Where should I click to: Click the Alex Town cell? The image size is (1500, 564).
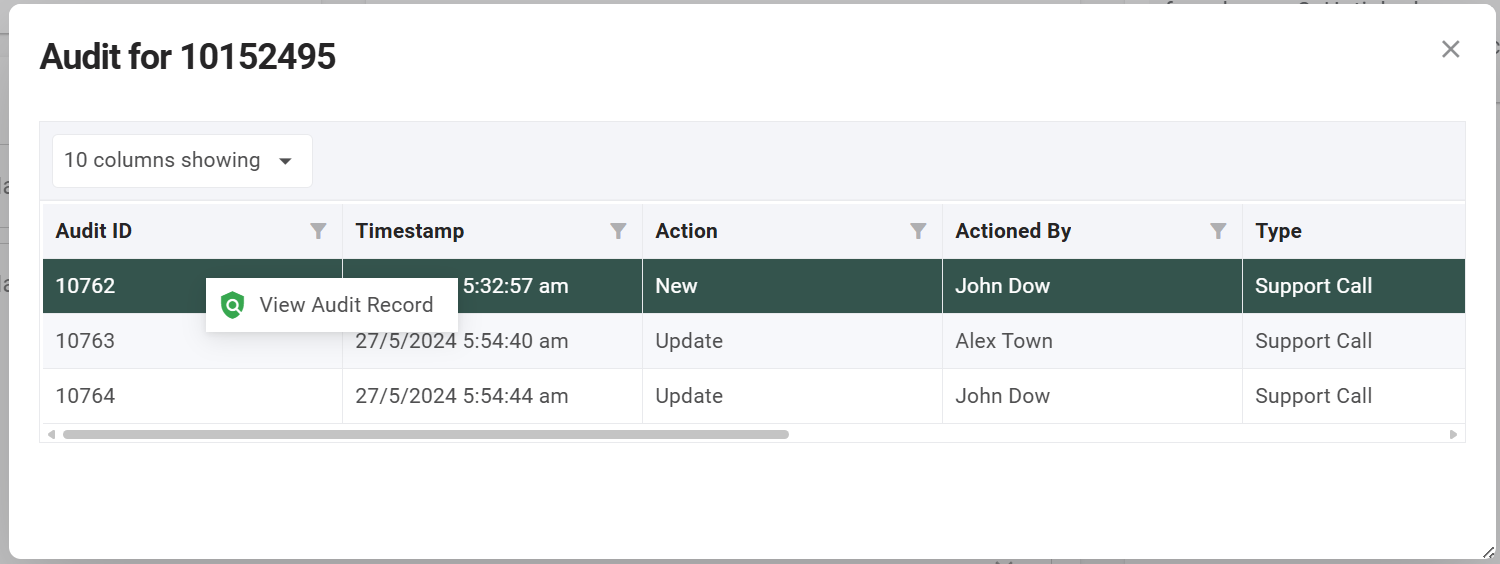(1003, 341)
